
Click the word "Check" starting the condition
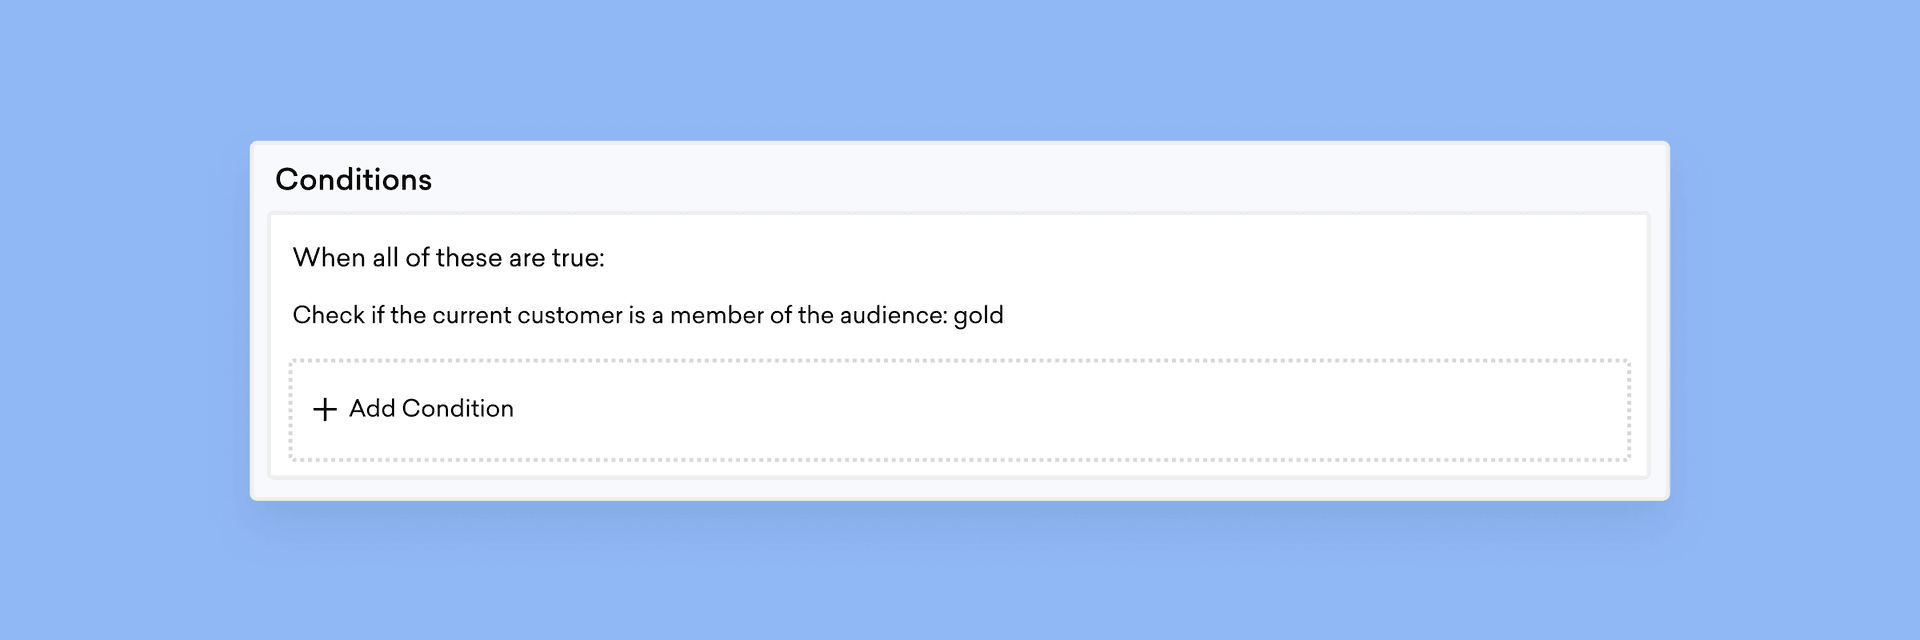point(328,316)
